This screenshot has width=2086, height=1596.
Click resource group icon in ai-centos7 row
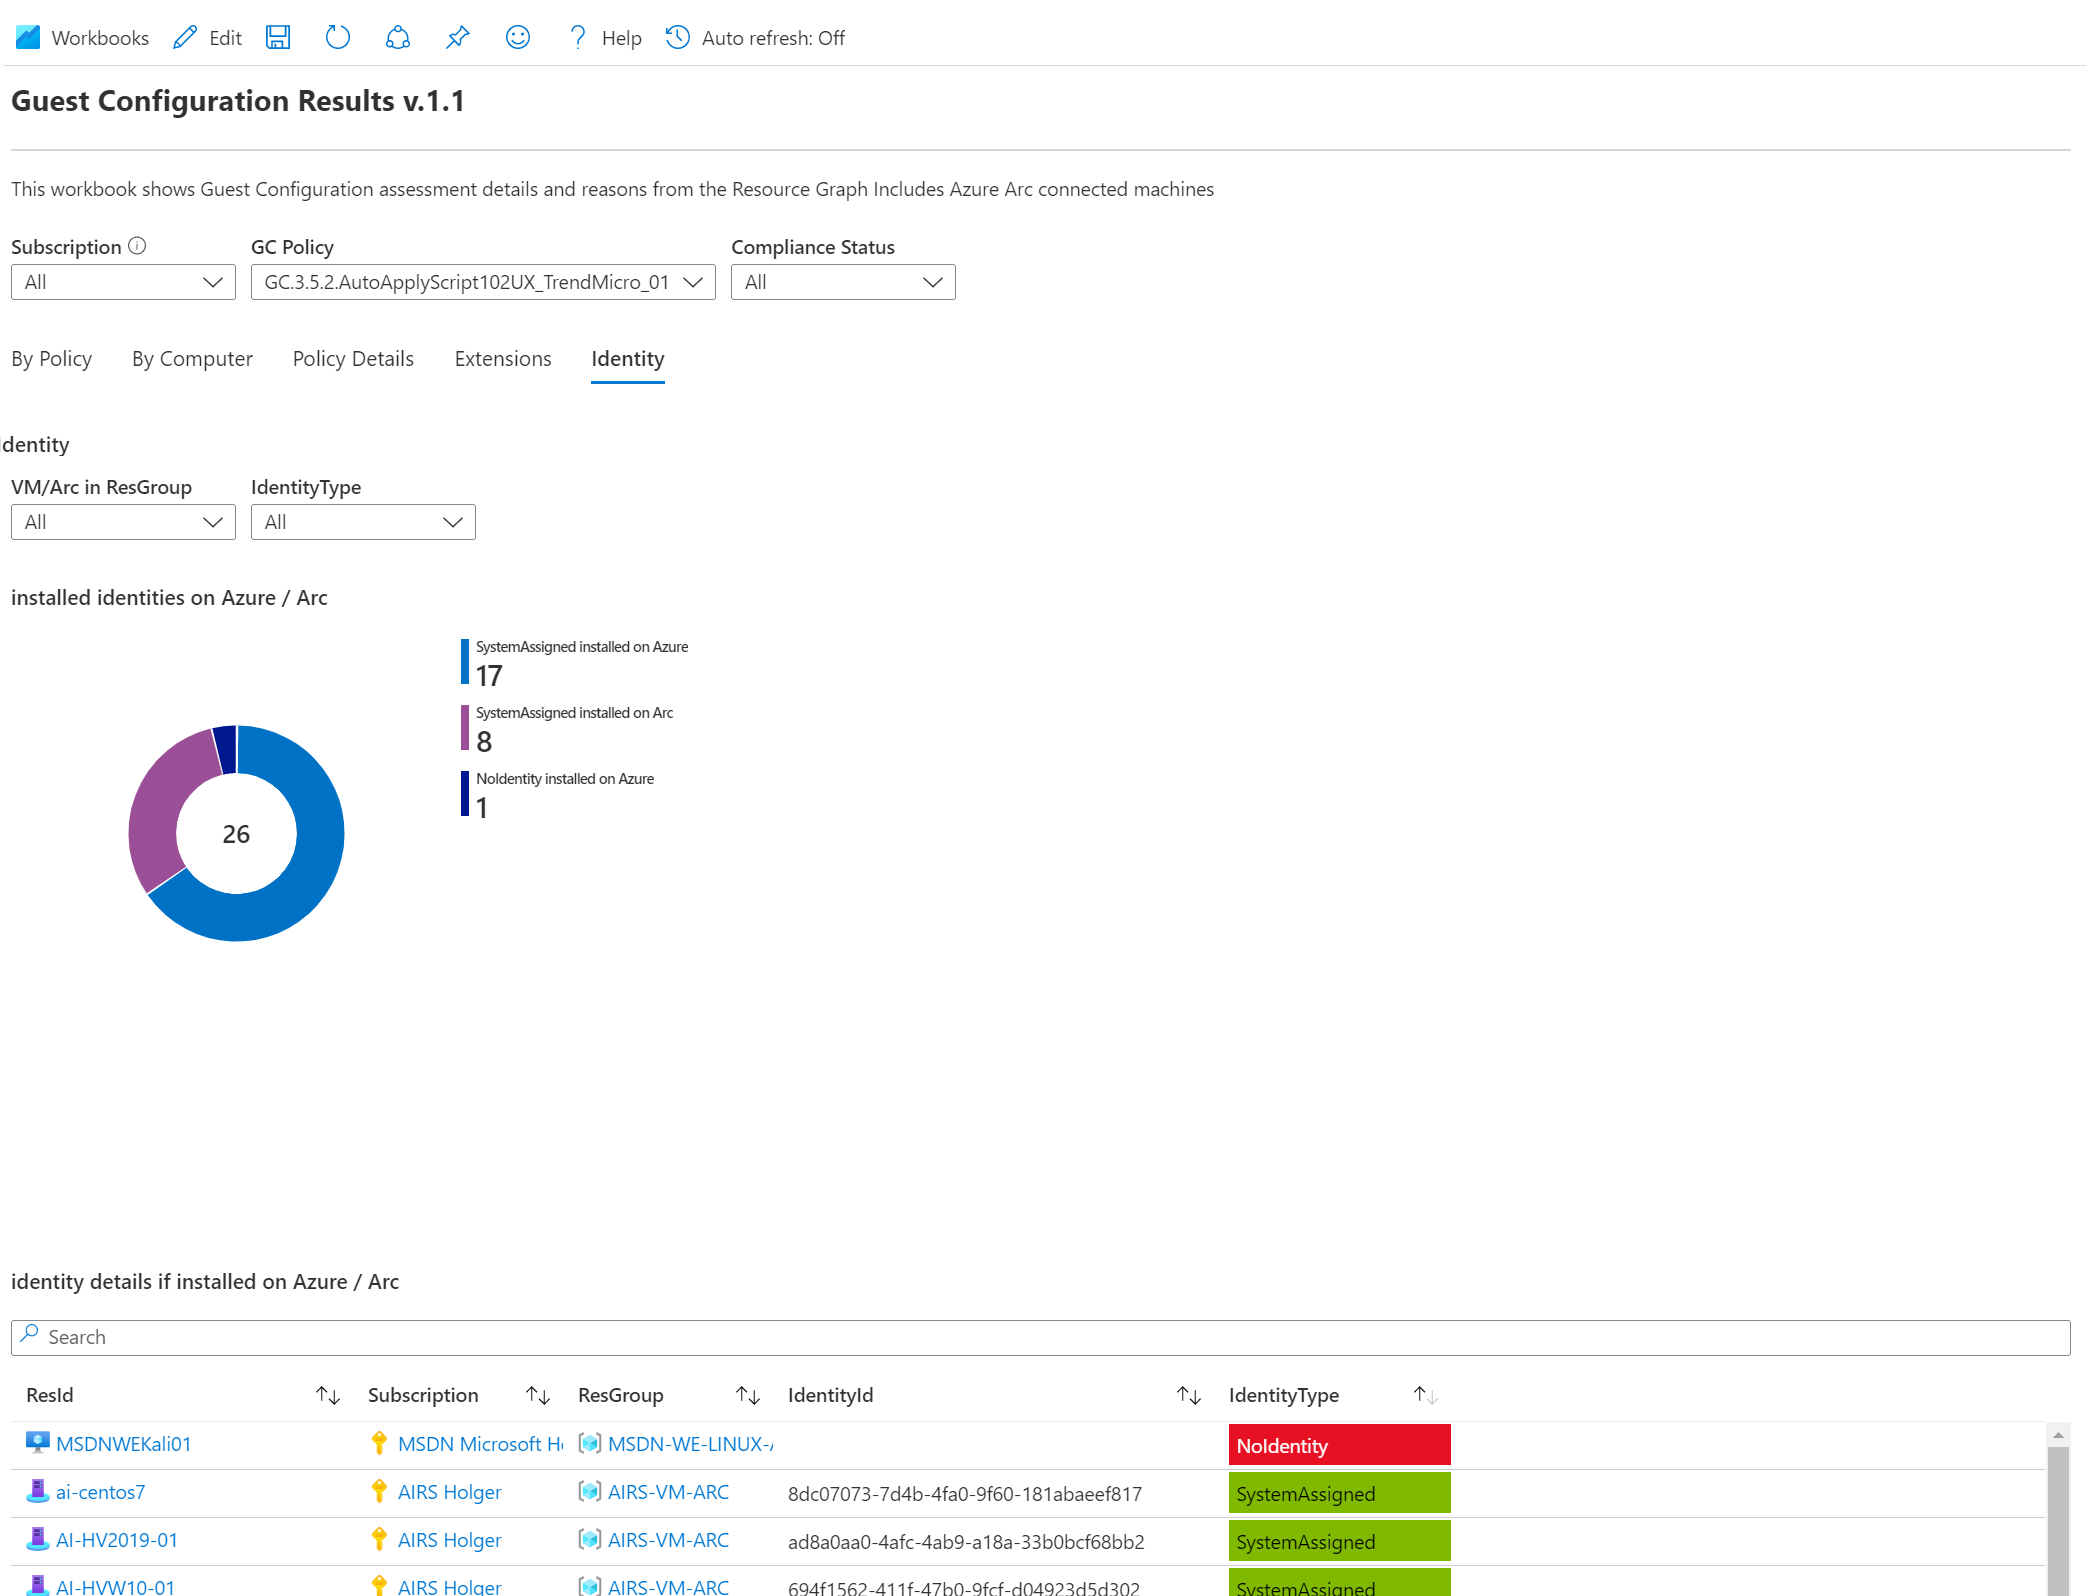590,1491
